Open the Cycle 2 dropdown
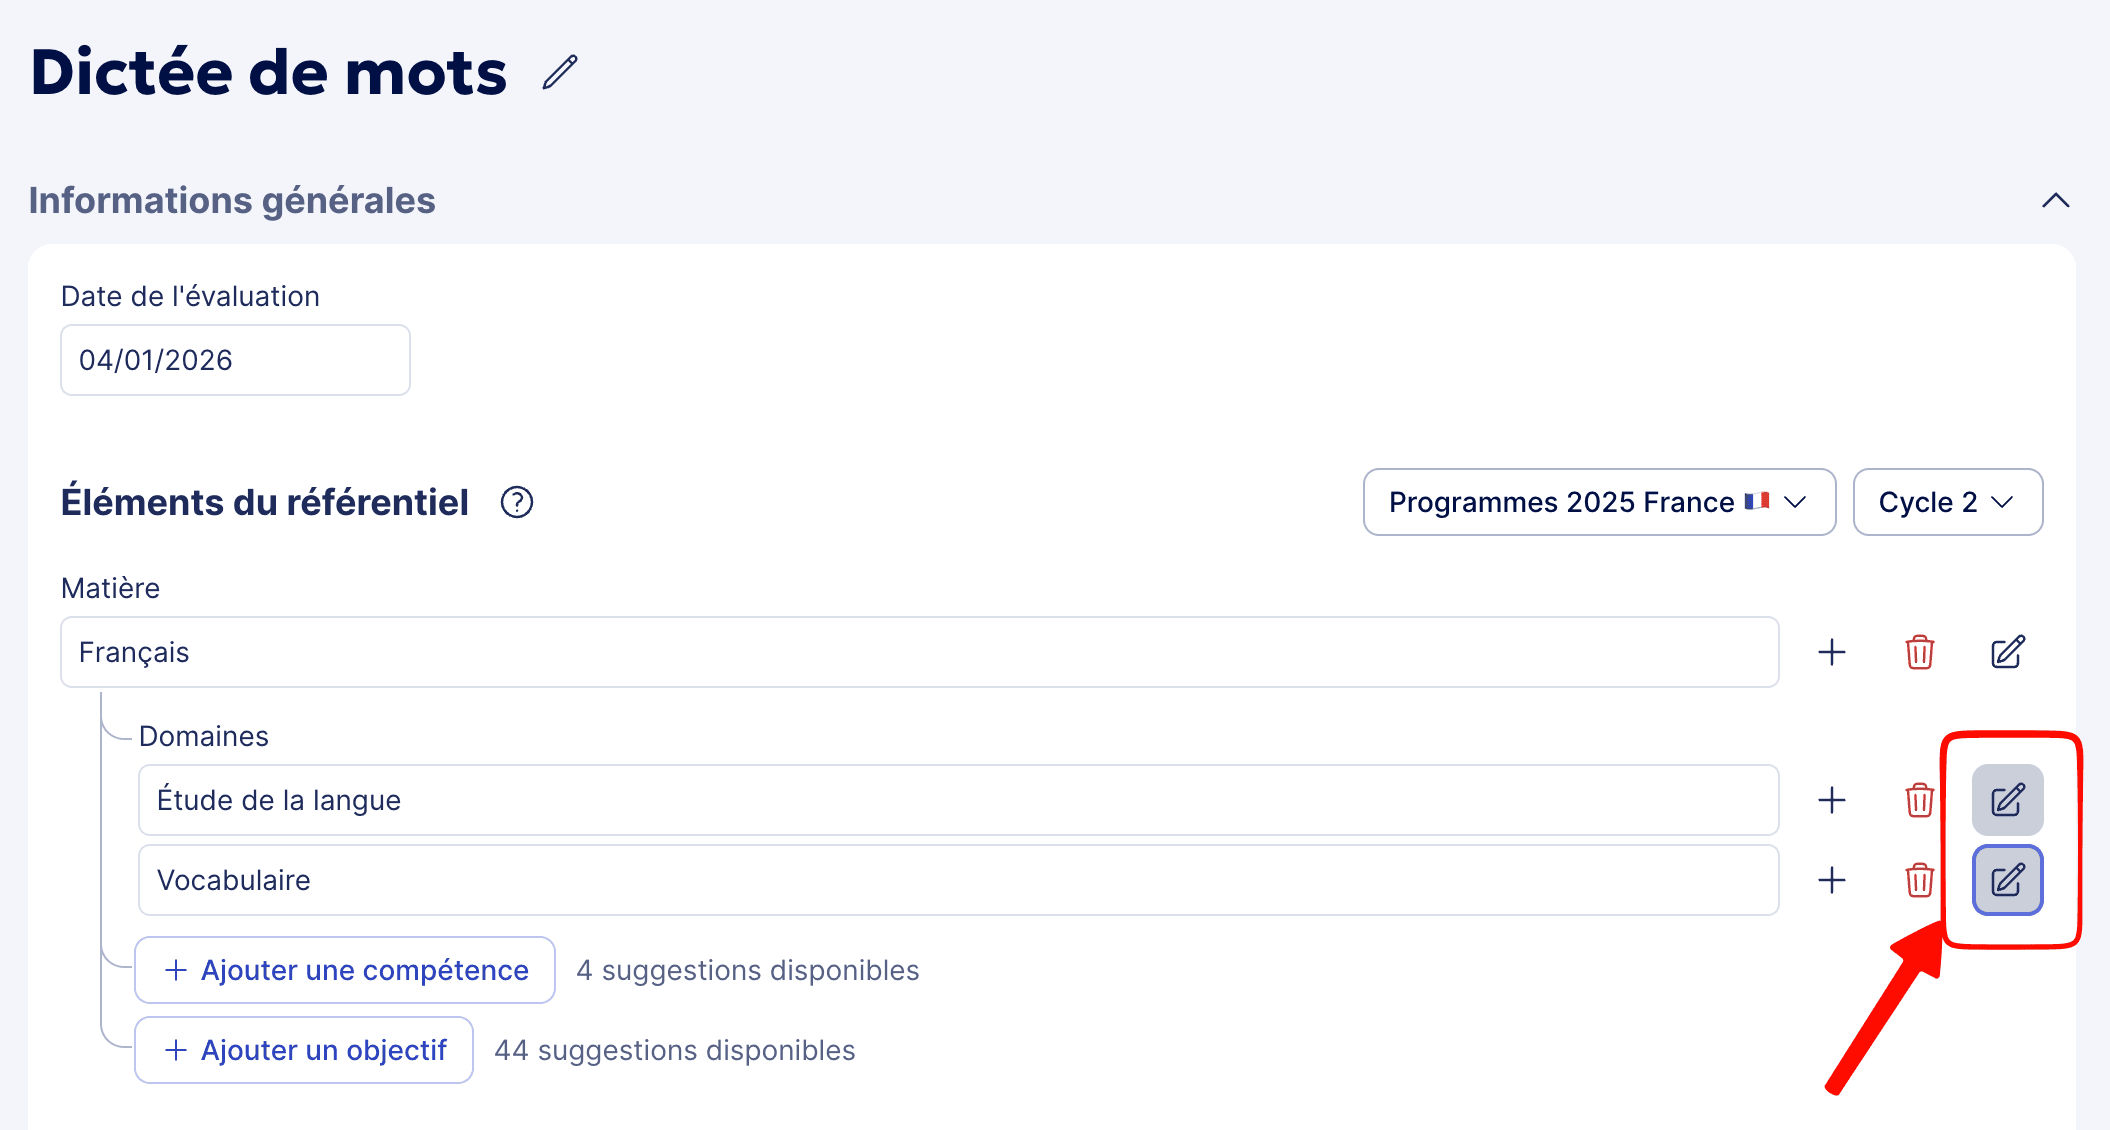 coord(1946,502)
